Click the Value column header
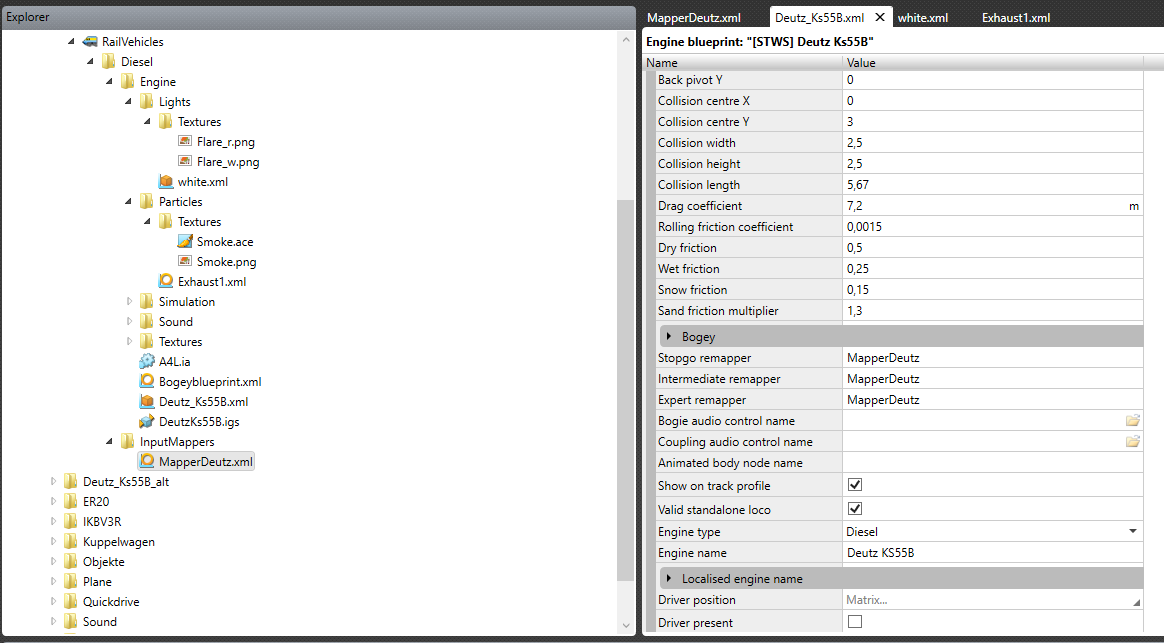 coord(993,63)
